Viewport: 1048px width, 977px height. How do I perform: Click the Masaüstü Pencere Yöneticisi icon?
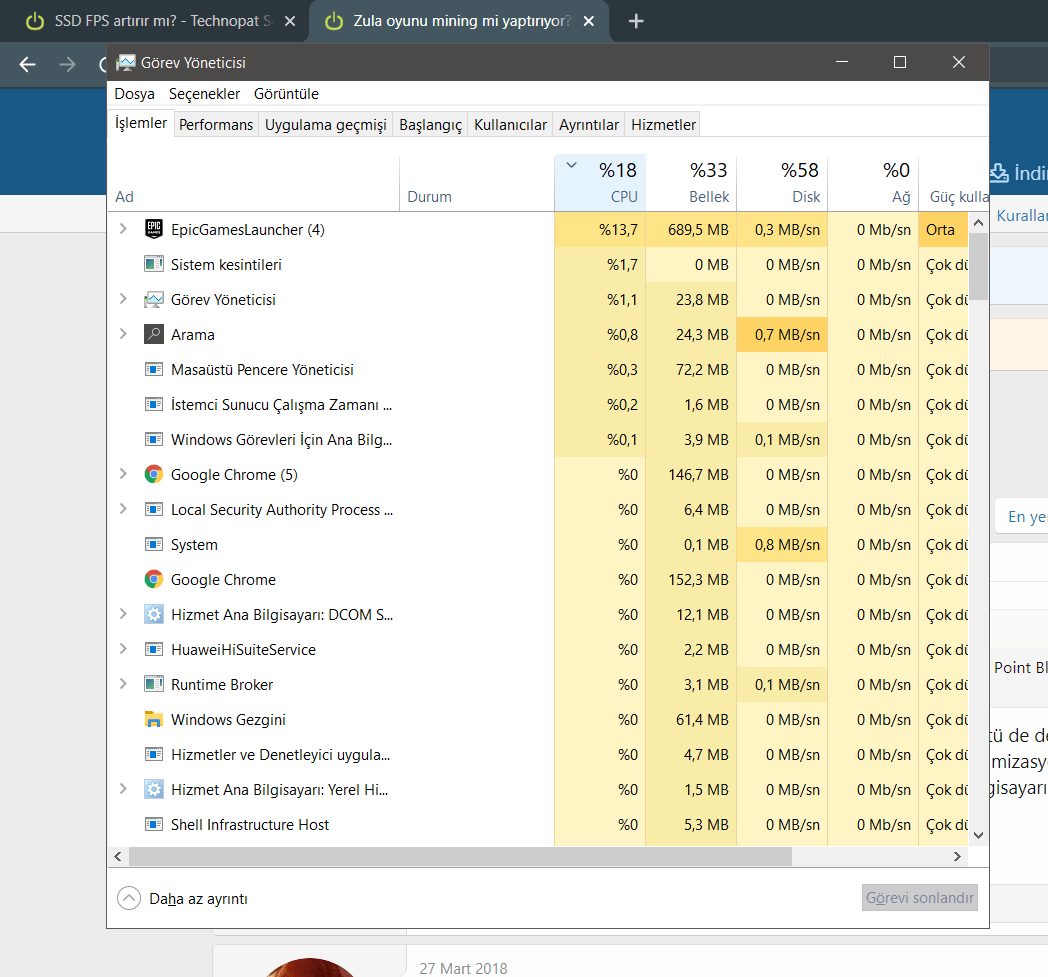(154, 370)
